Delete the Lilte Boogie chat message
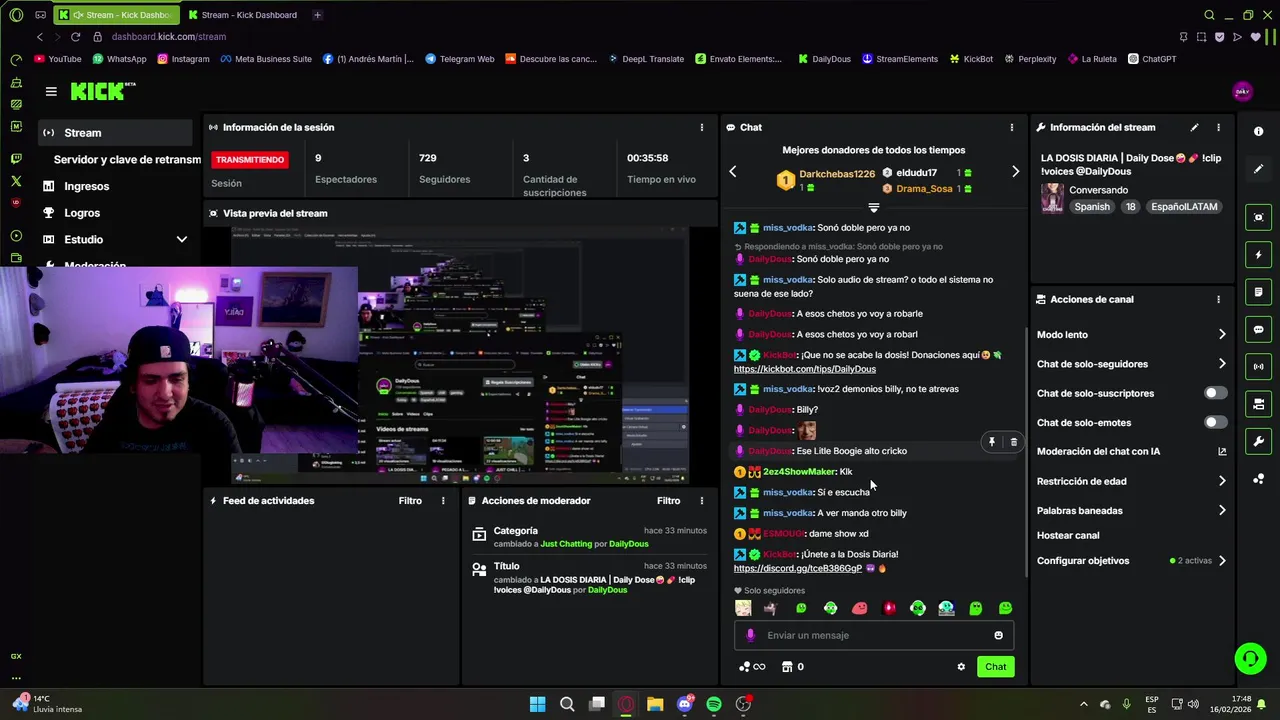The height and width of the screenshot is (720, 1280). pyautogui.click(x=1013, y=442)
